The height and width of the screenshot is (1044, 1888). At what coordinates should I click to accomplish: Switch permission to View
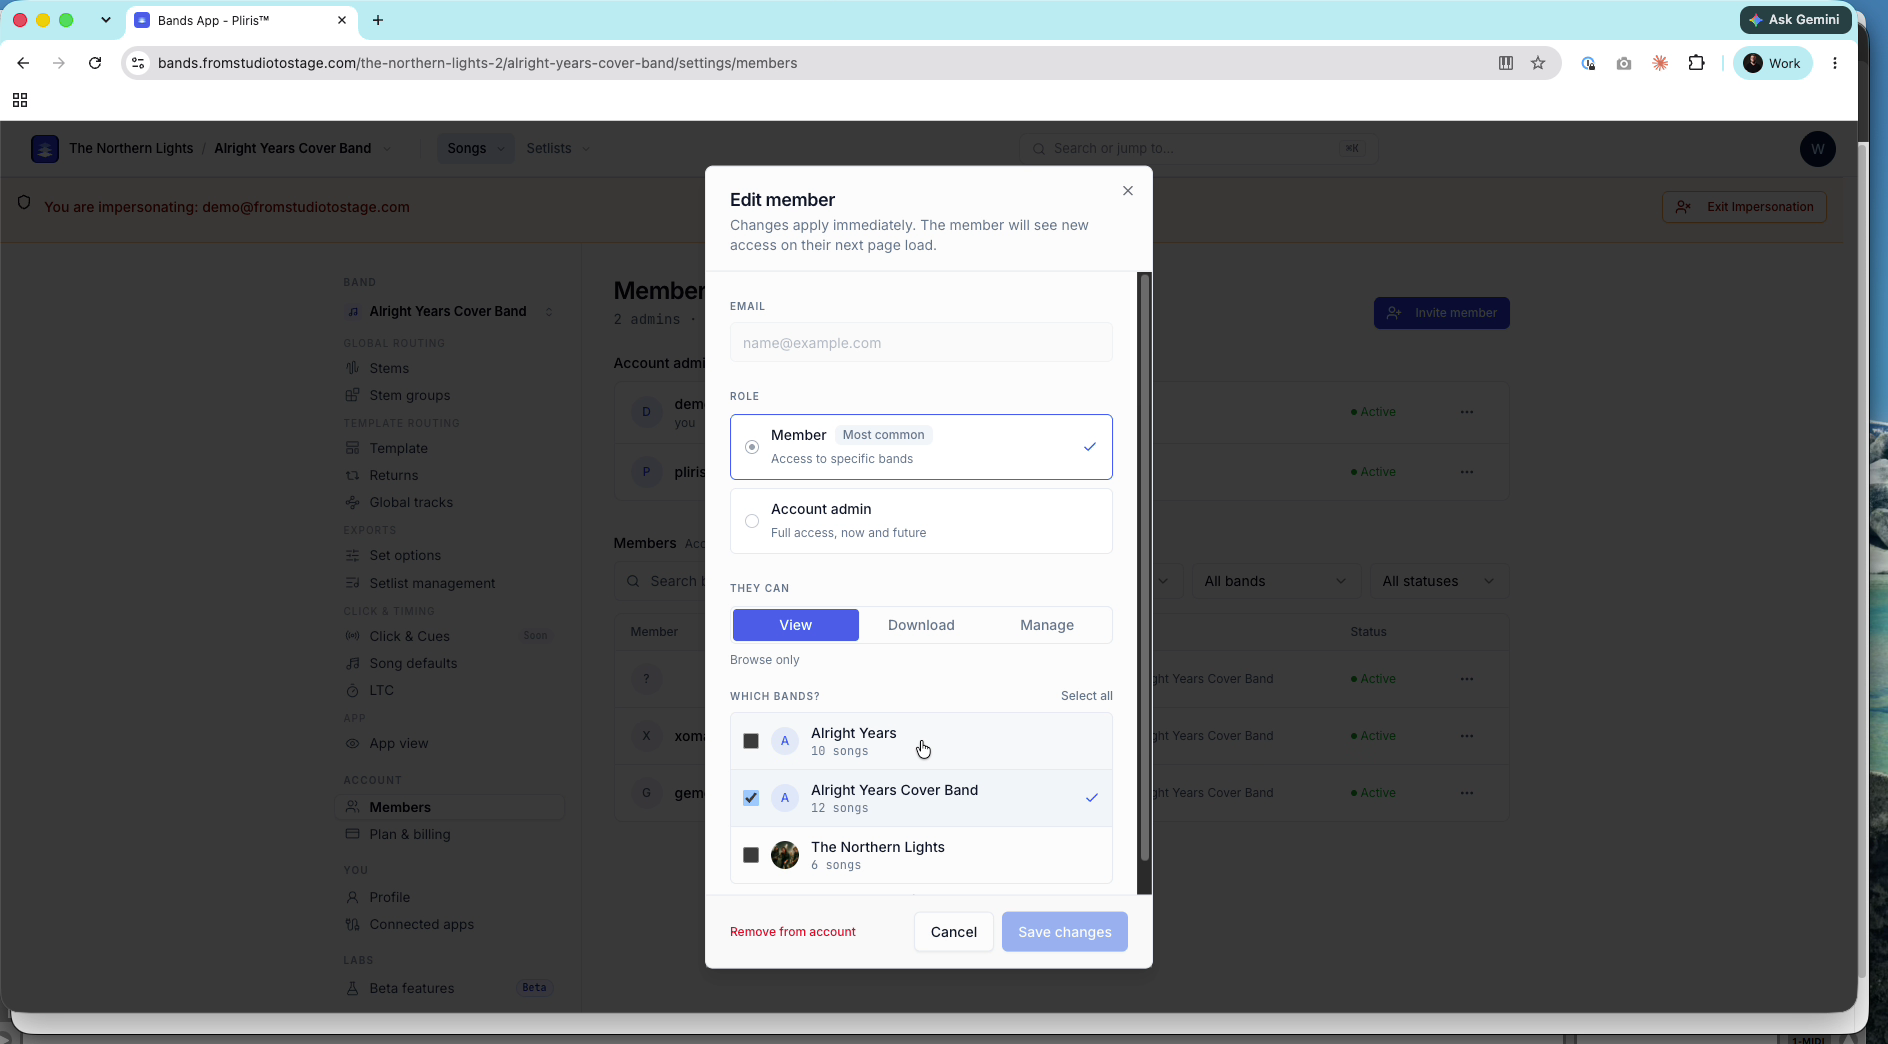(796, 625)
